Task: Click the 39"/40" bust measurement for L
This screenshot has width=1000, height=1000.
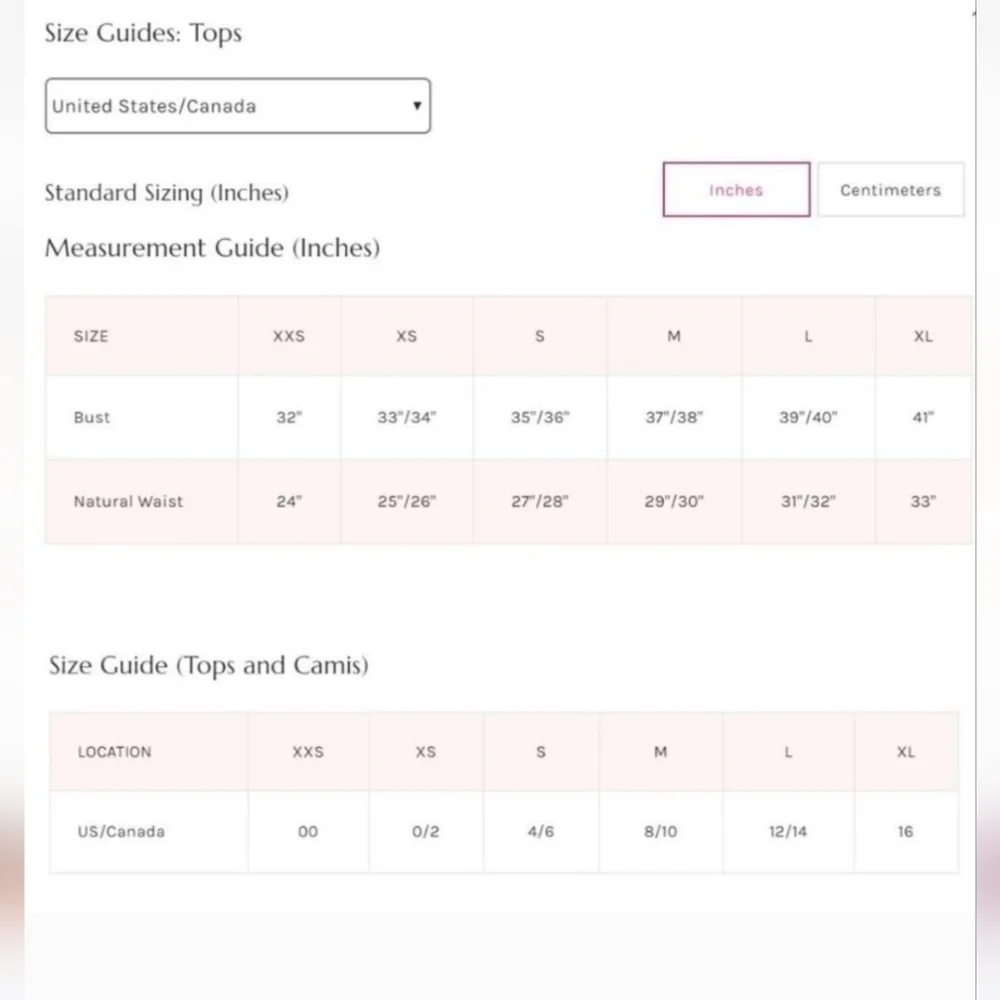Action: click(x=808, y=417)
